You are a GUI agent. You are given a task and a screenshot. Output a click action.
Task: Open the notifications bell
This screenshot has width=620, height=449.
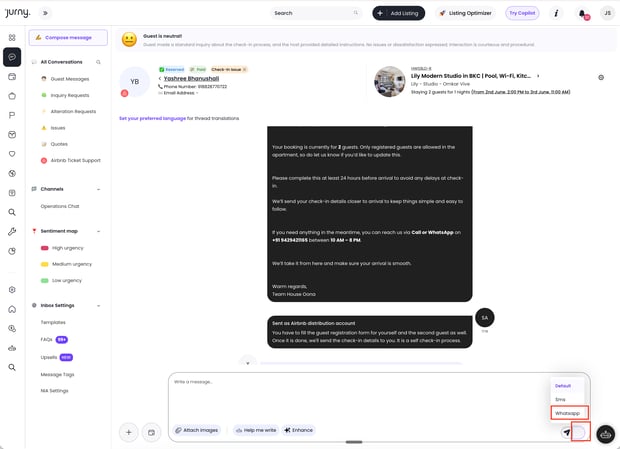tap(582, 13)
